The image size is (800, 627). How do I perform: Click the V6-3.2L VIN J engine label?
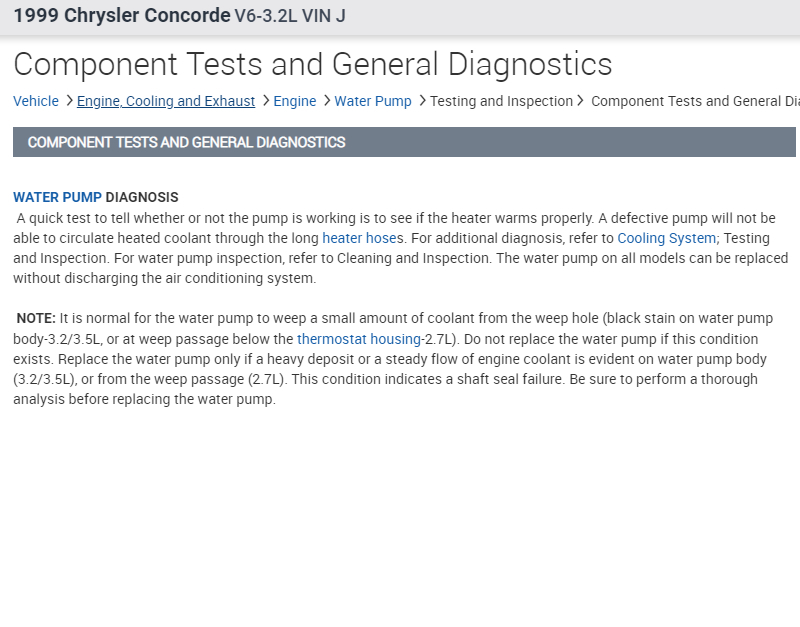click(x=290, y=17)
